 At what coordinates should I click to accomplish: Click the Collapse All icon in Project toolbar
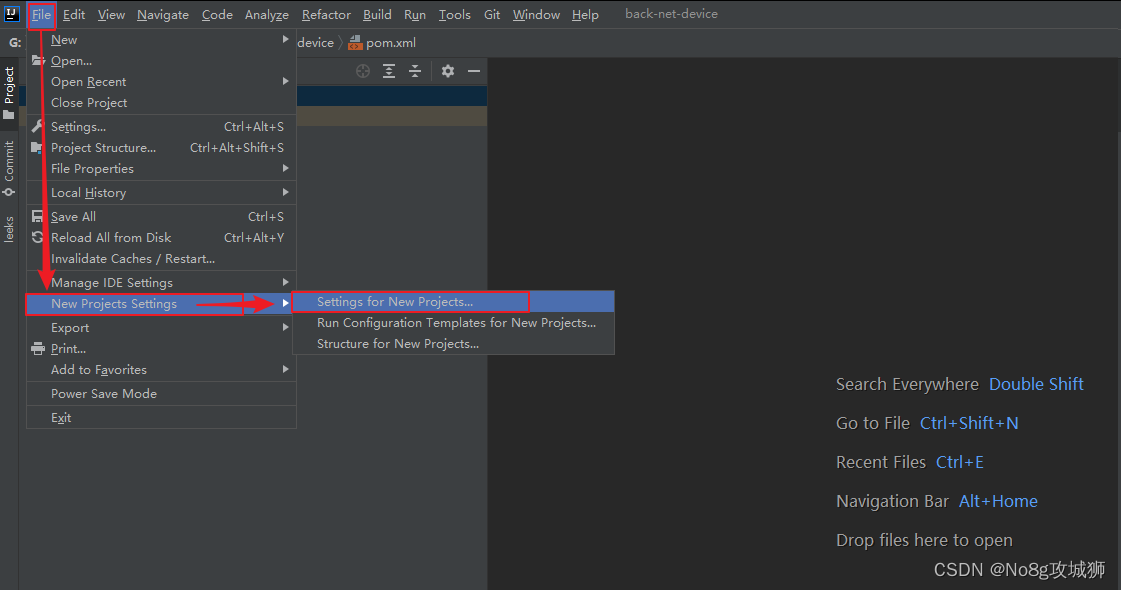coord(414,71)
